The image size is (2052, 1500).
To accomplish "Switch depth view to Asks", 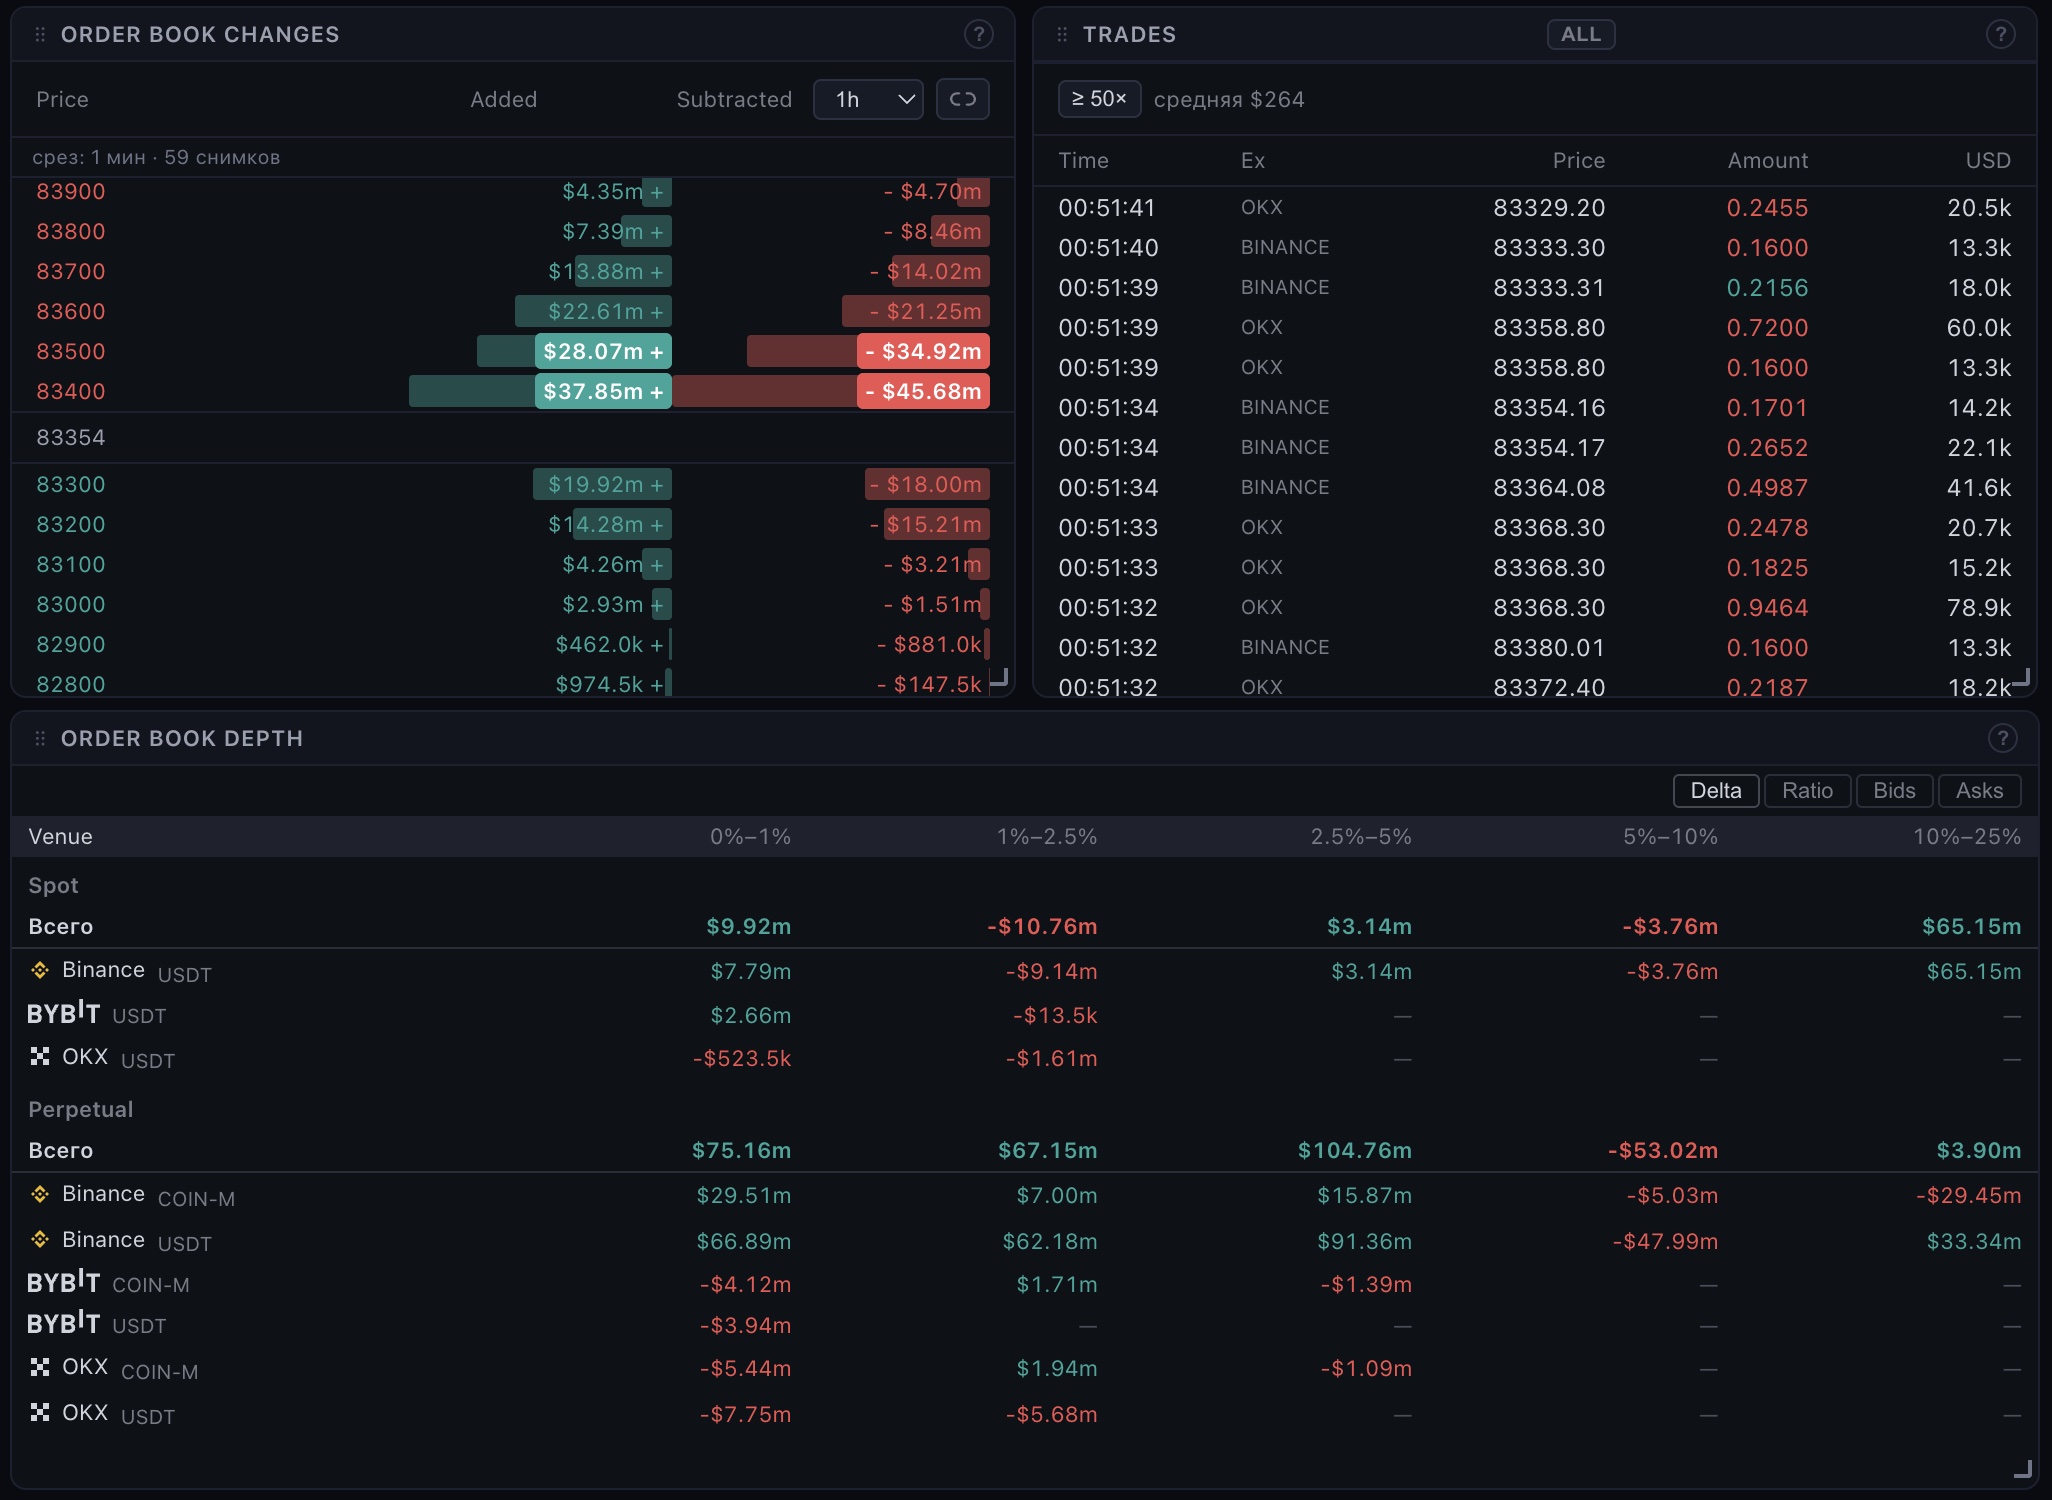I will pos(1979,791).
